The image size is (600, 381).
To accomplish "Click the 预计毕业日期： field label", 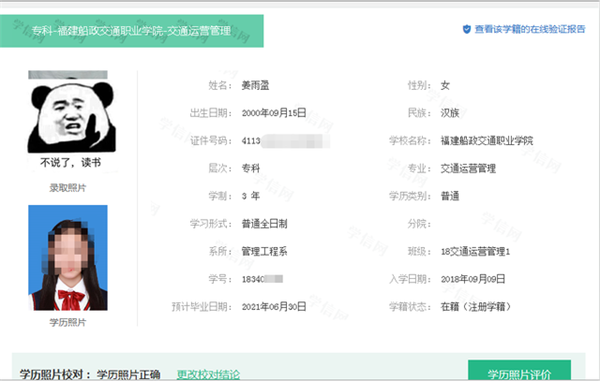I will [x=202, y=307].
